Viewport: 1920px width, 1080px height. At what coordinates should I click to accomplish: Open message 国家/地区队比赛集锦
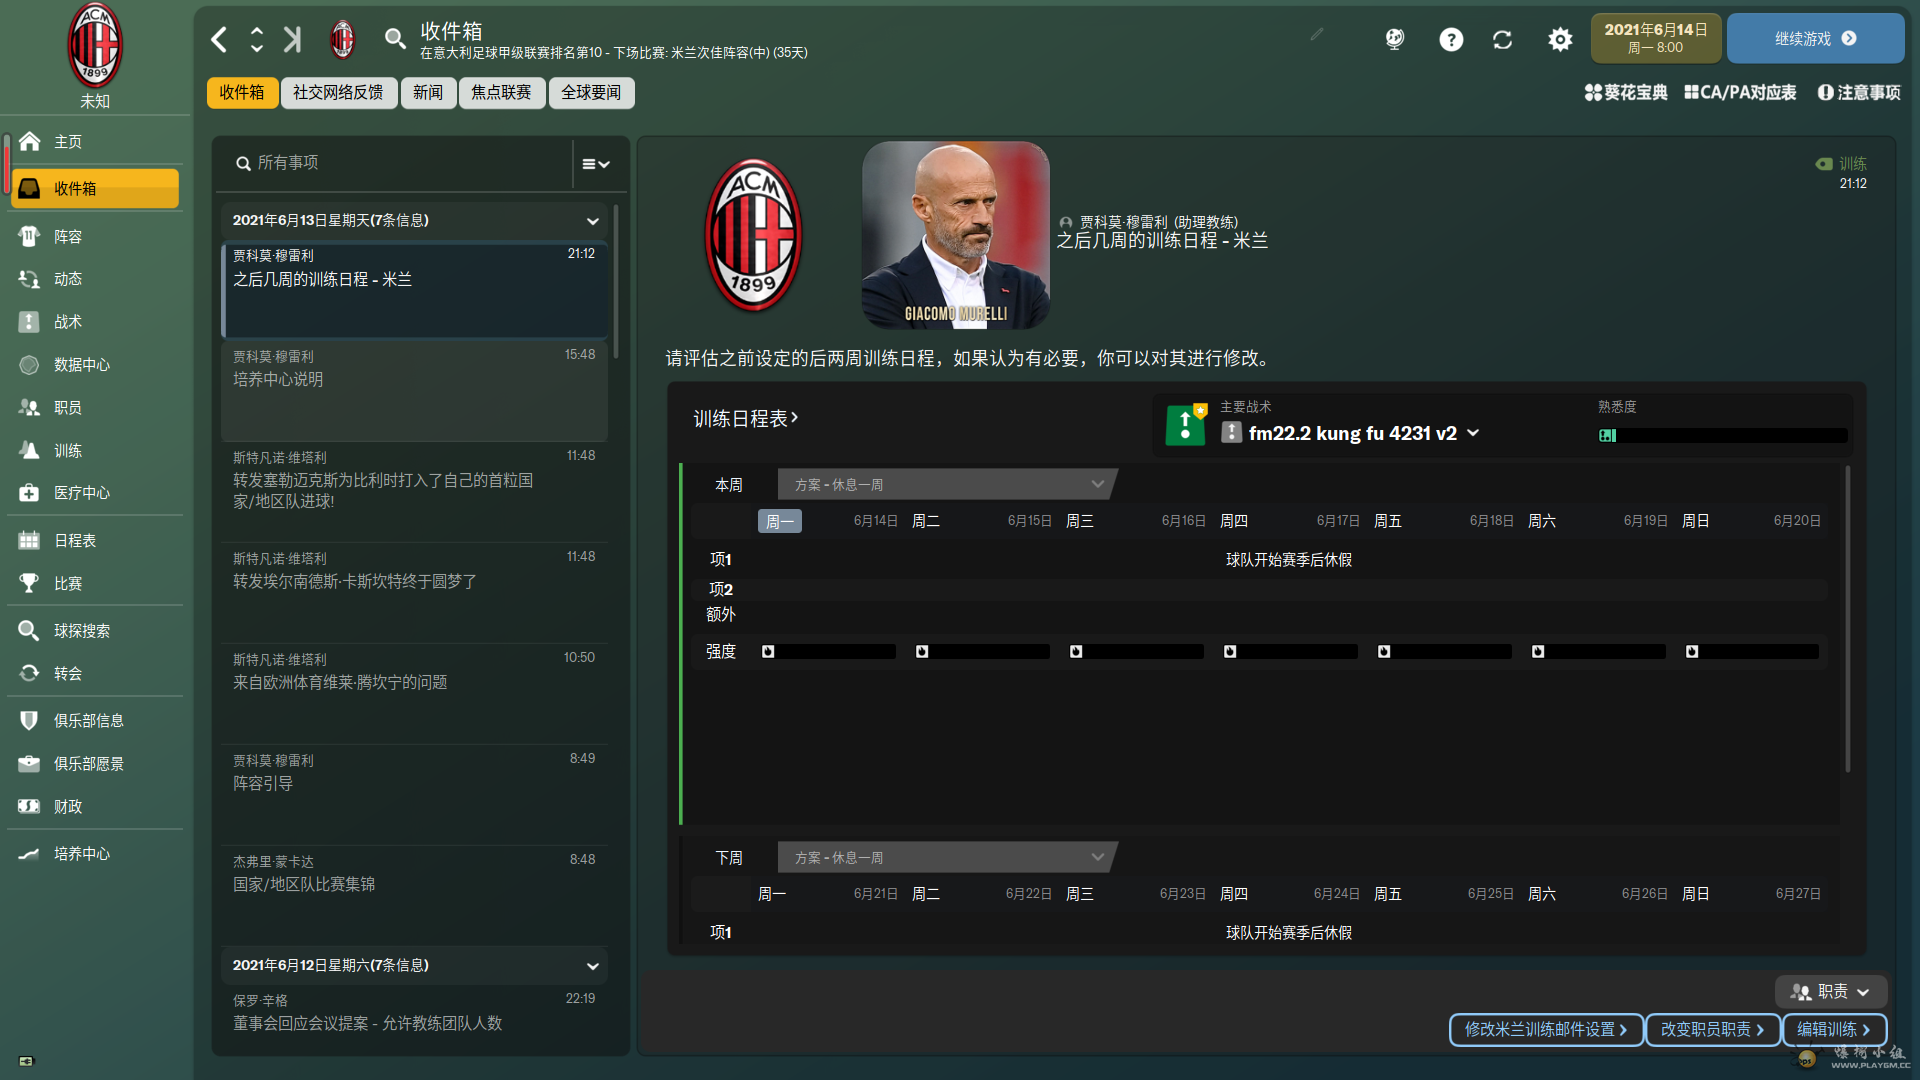(x=414, y=895)
